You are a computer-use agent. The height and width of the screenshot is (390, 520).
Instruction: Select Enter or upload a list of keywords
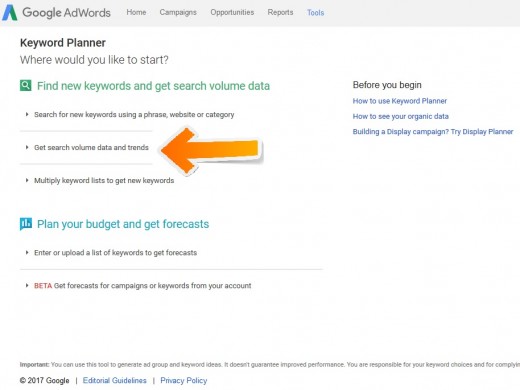point(115,253)
